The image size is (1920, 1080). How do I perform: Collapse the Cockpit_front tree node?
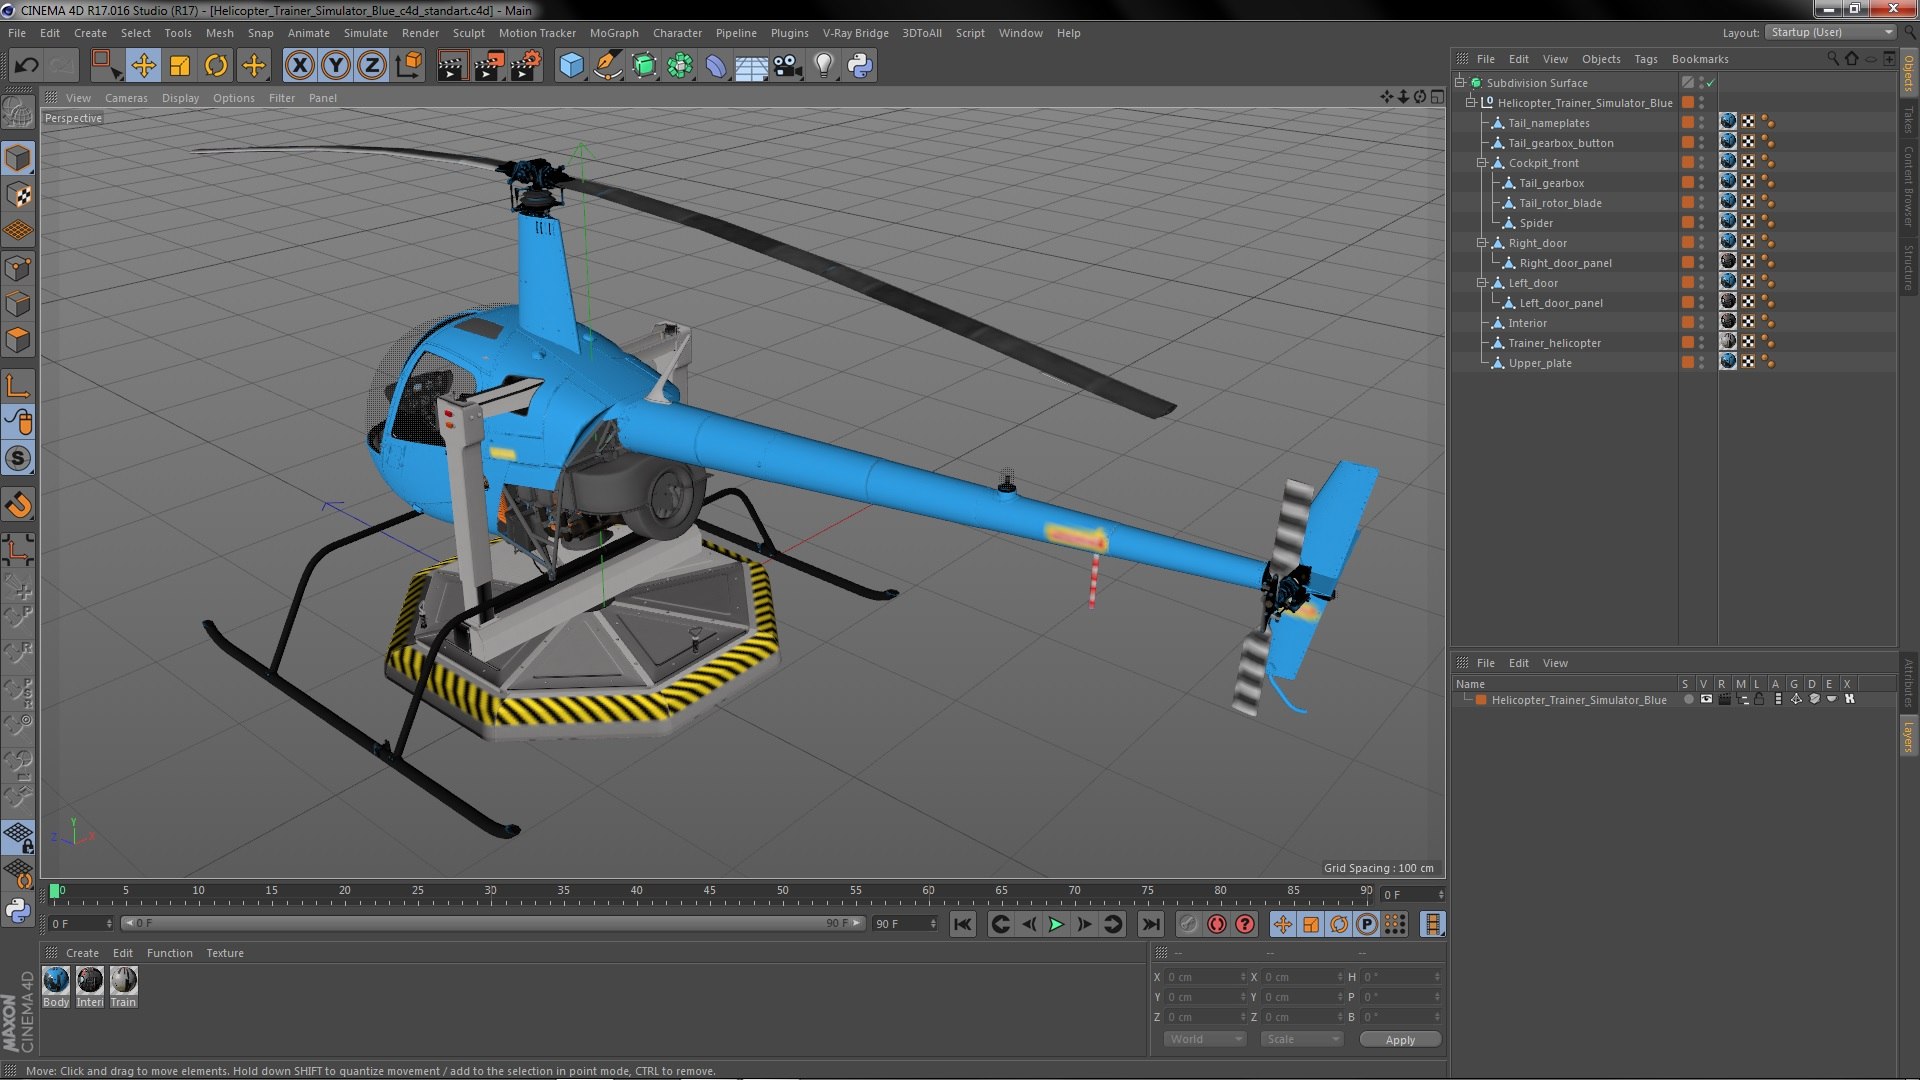pos(1482,162)
